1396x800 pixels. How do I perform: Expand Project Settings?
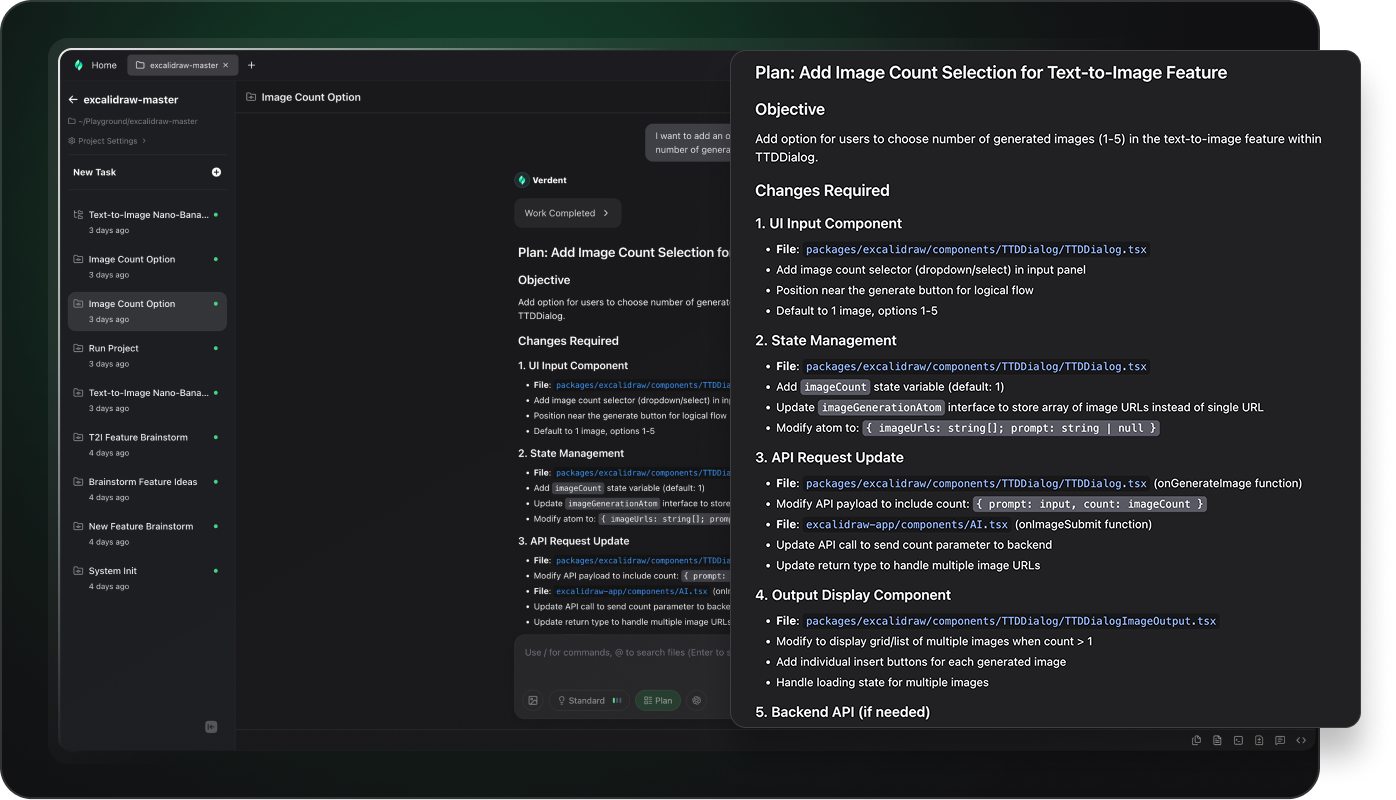click(107, 141)
